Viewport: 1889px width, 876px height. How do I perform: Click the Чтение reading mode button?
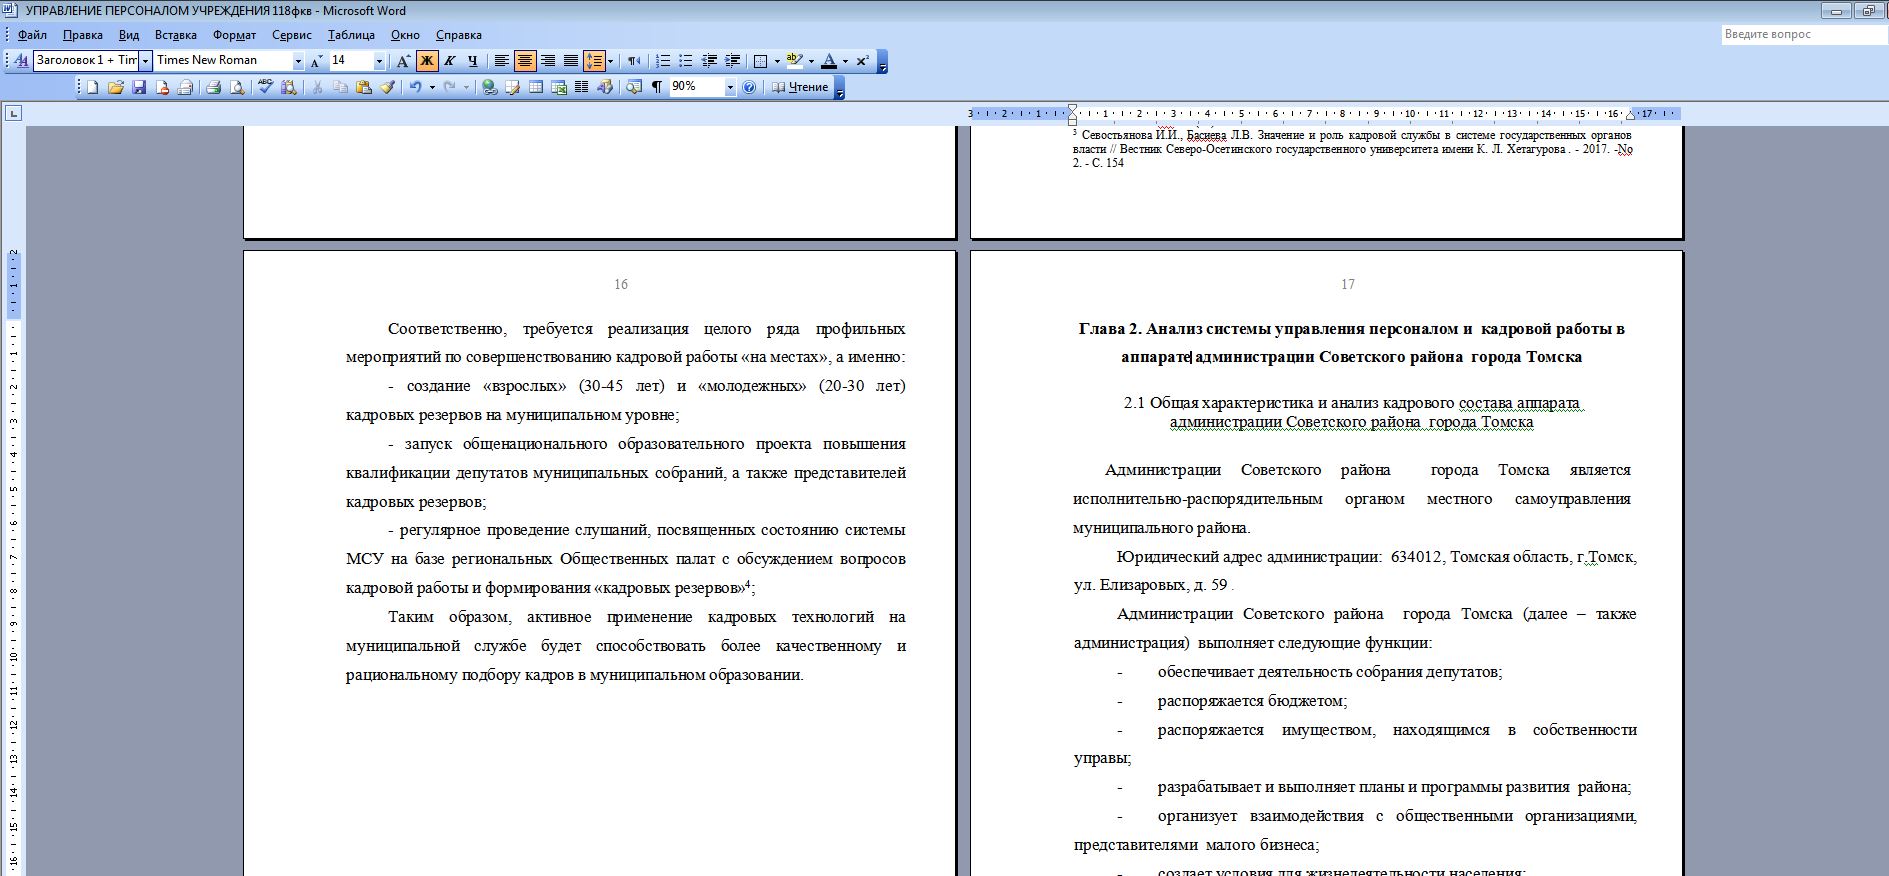click(x=800, y=88)
